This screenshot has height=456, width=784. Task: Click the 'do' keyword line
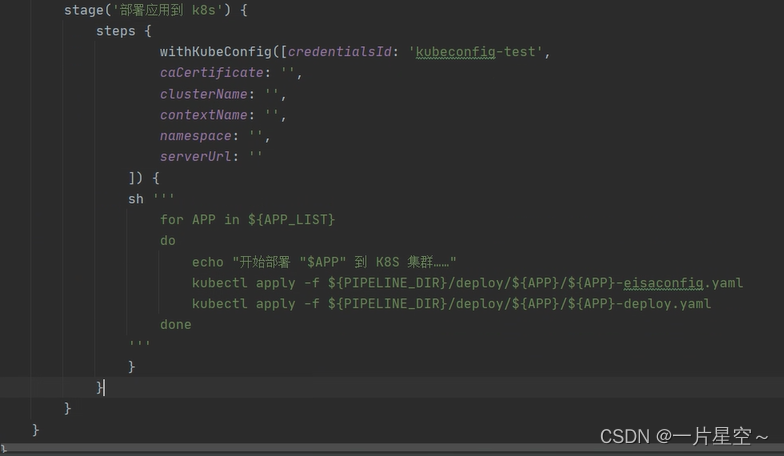click(168, 241)
